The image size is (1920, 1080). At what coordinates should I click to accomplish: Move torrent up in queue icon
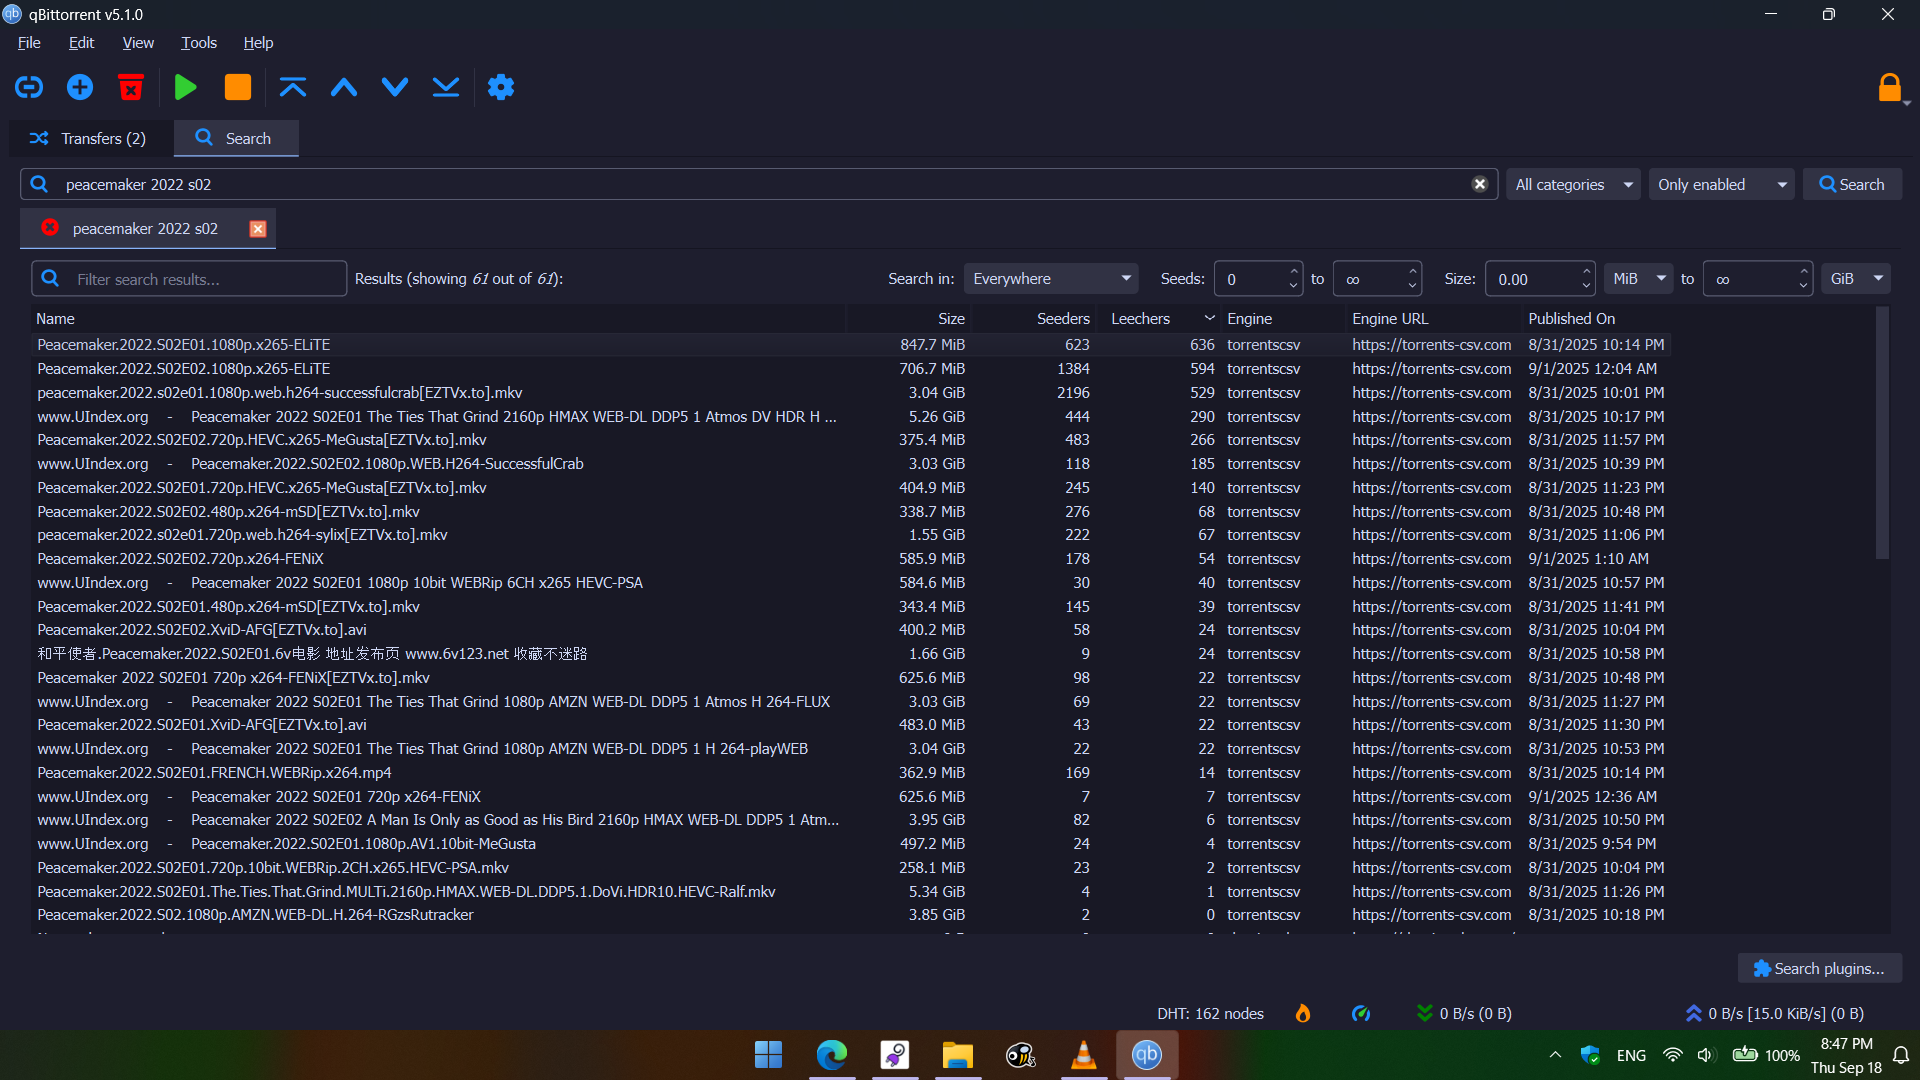click(343, 87)
